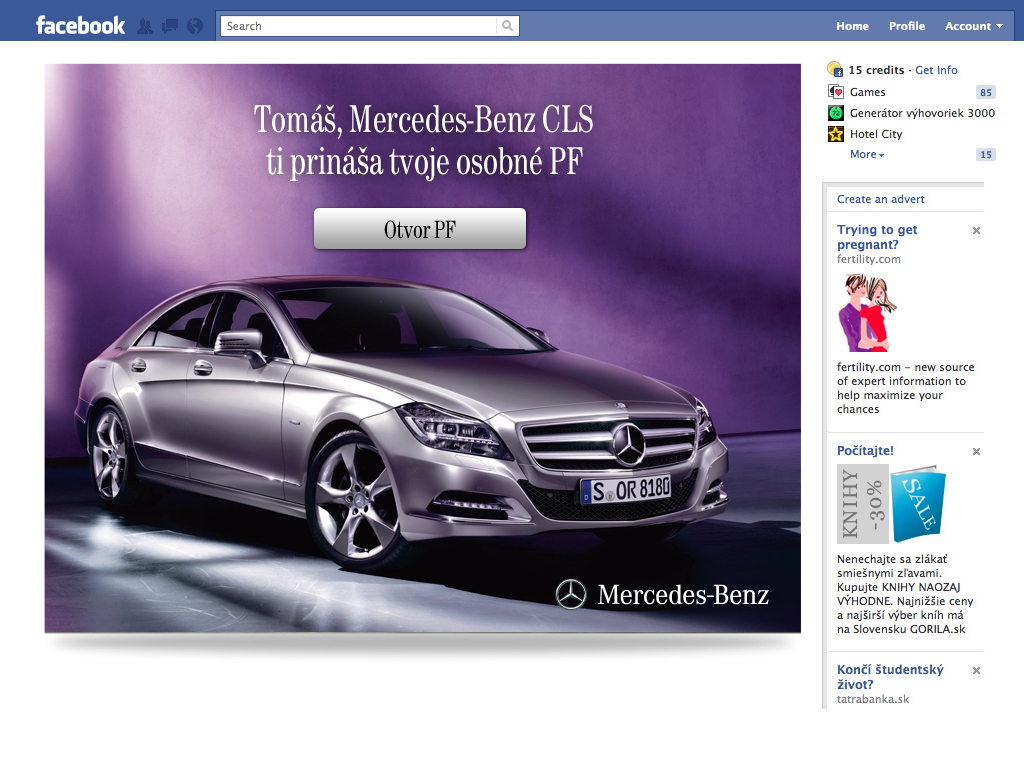Viewport: 1024px width, 768px height.
Task: Click the Mercedes-Benz logo in banner
Action: (x=662, y=594)
